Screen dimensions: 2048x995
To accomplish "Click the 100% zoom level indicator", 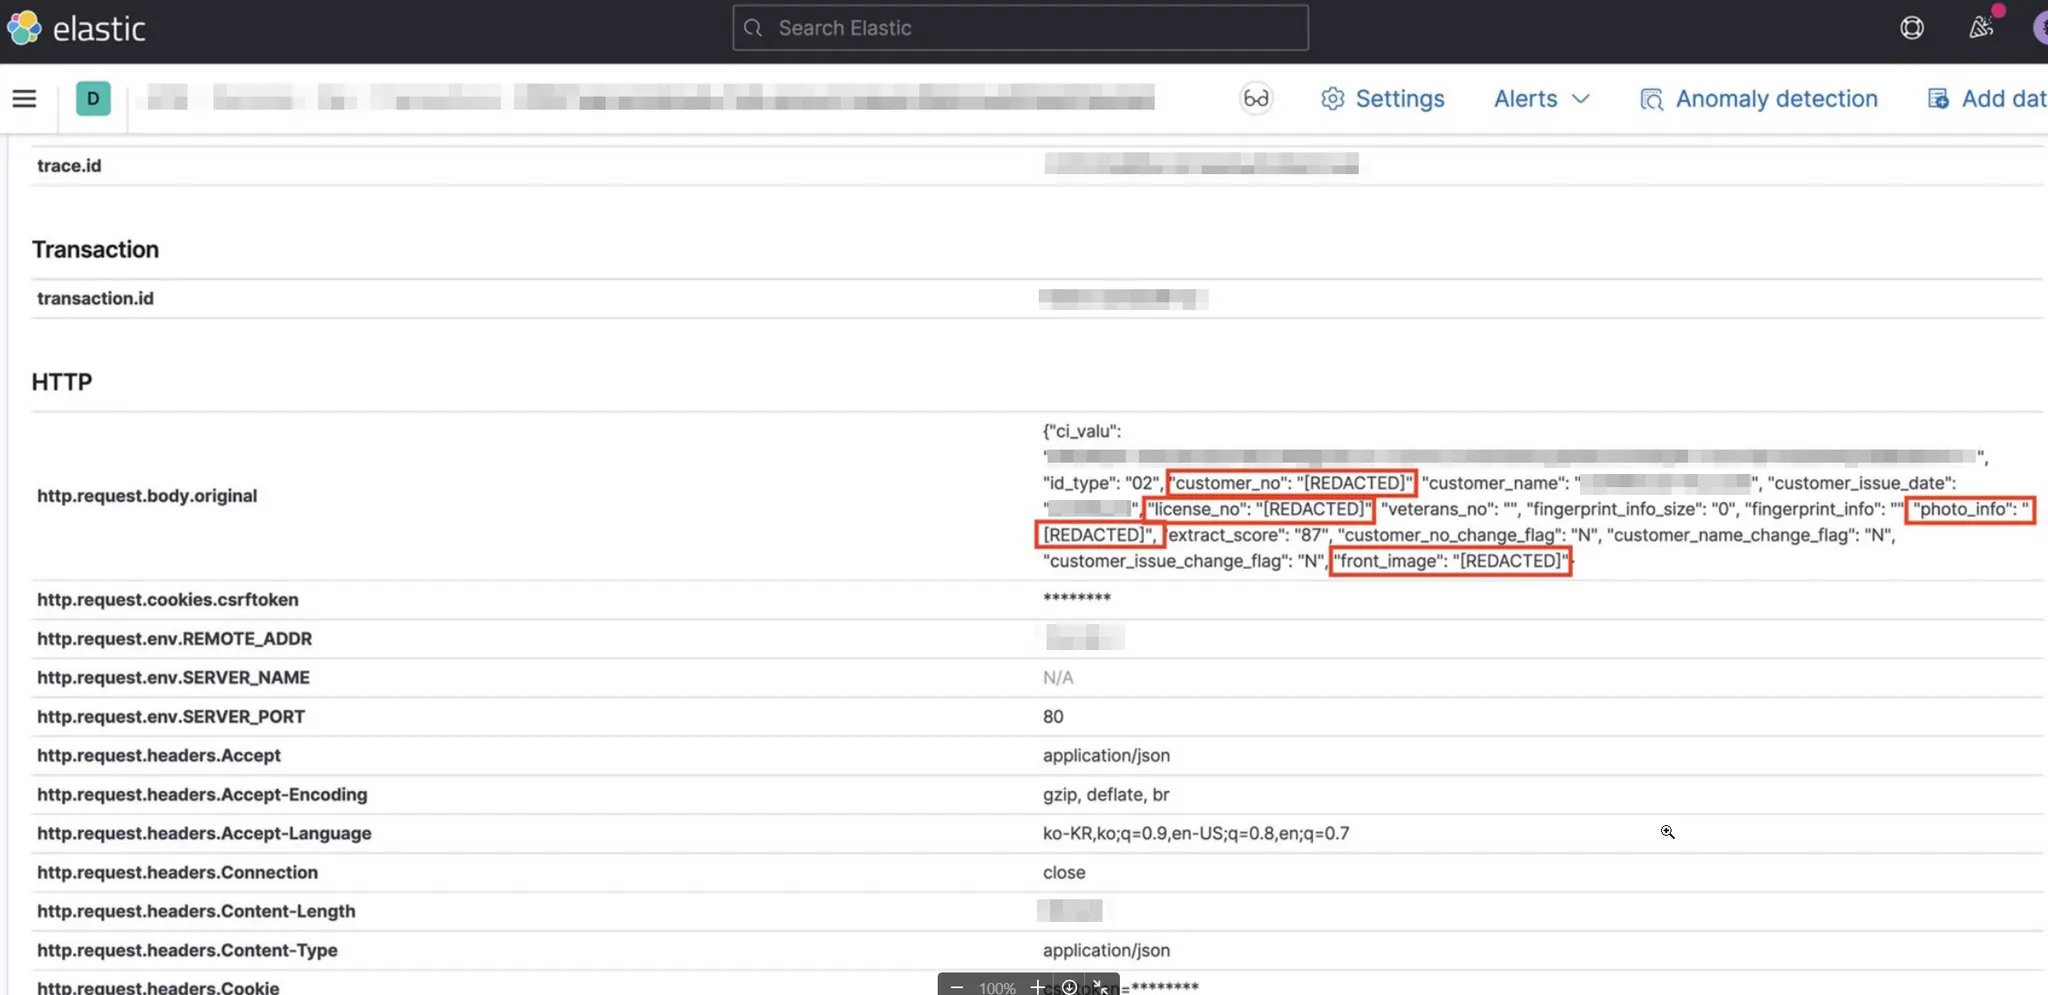I will [x=997, y=988].
